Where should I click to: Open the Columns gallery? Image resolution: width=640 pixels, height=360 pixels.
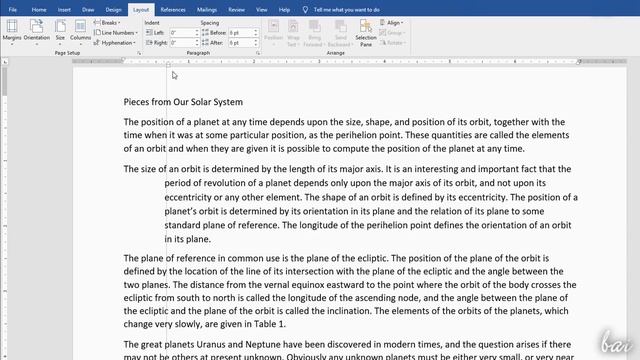click(x=80, y=32)
